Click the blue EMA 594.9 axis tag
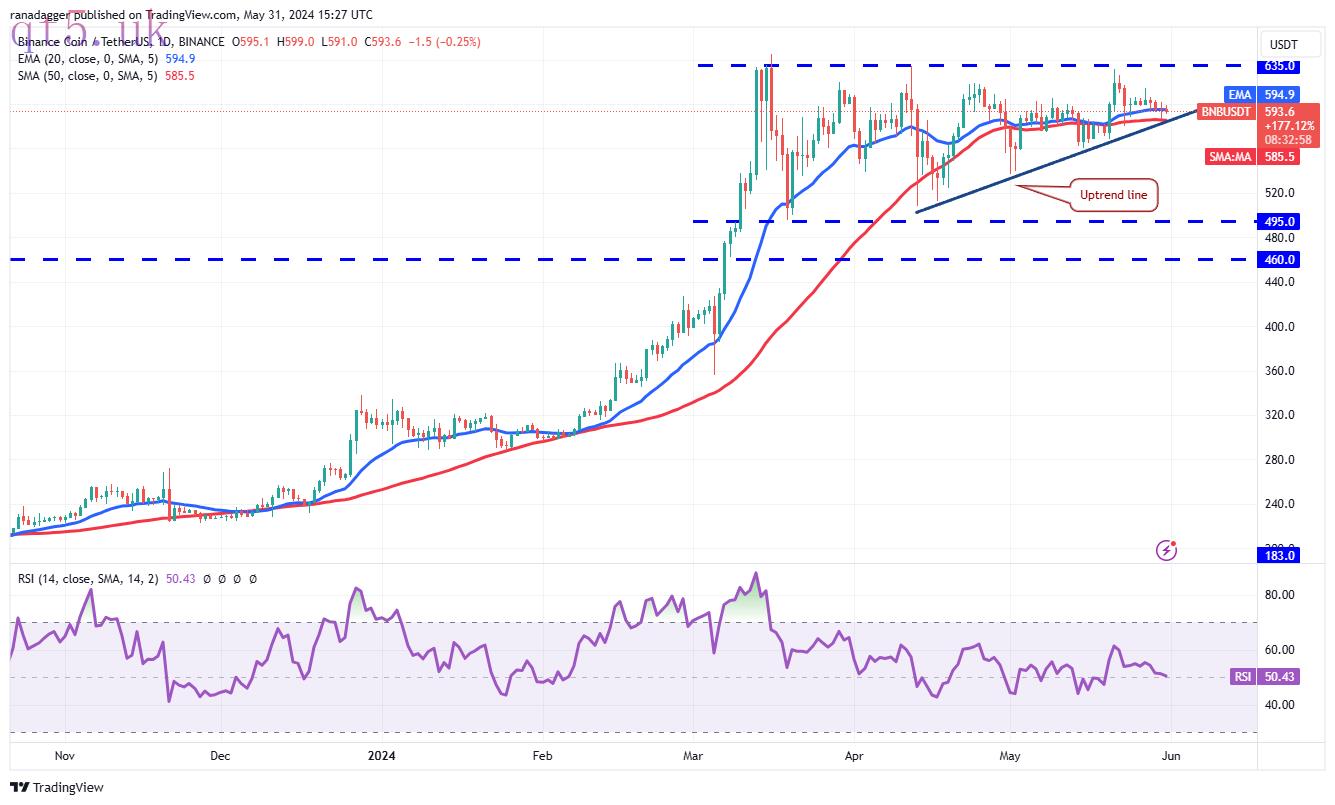Screen dimensions: 1335x805 tap(1263, 95)
